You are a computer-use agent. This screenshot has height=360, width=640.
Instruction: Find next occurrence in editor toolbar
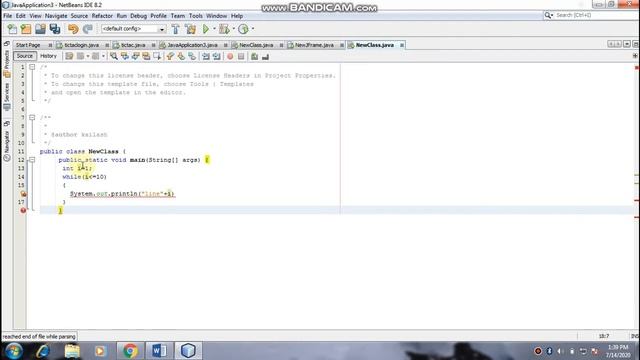click(x=135, y=56)
